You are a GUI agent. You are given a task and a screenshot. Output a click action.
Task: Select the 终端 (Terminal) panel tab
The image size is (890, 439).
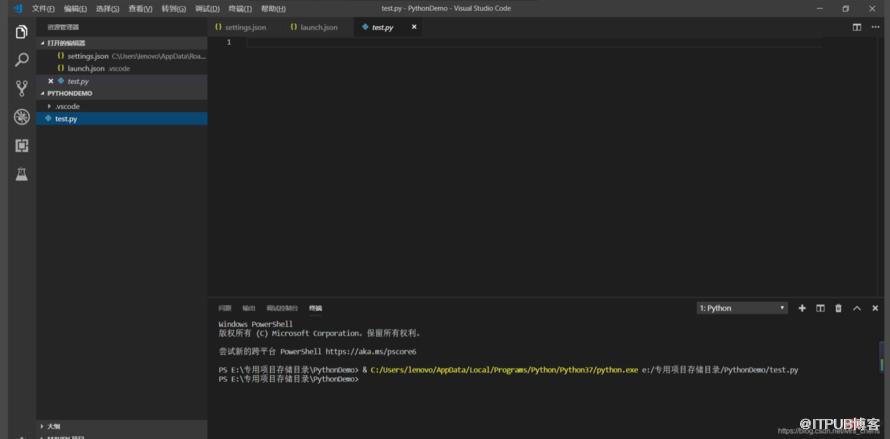click(316, 308)
